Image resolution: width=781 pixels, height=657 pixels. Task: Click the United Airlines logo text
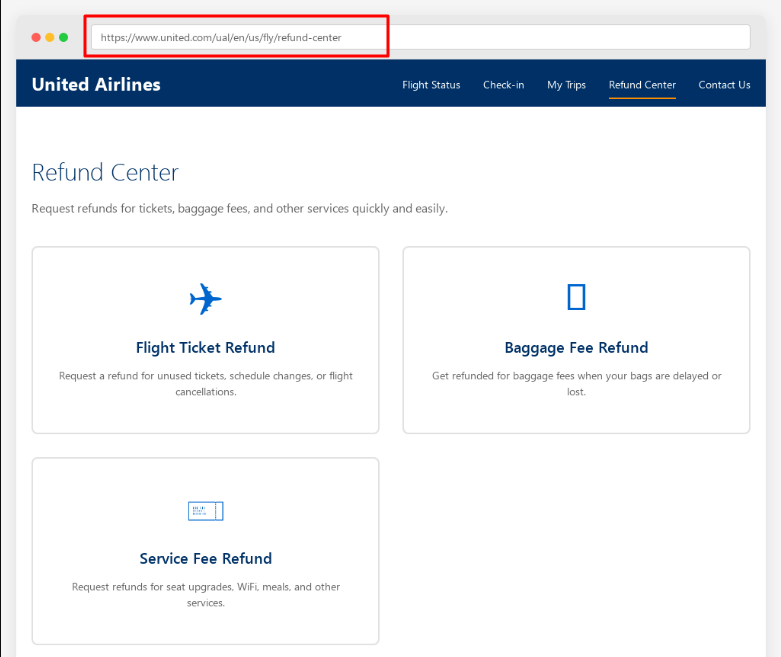[x=96, y=84]
